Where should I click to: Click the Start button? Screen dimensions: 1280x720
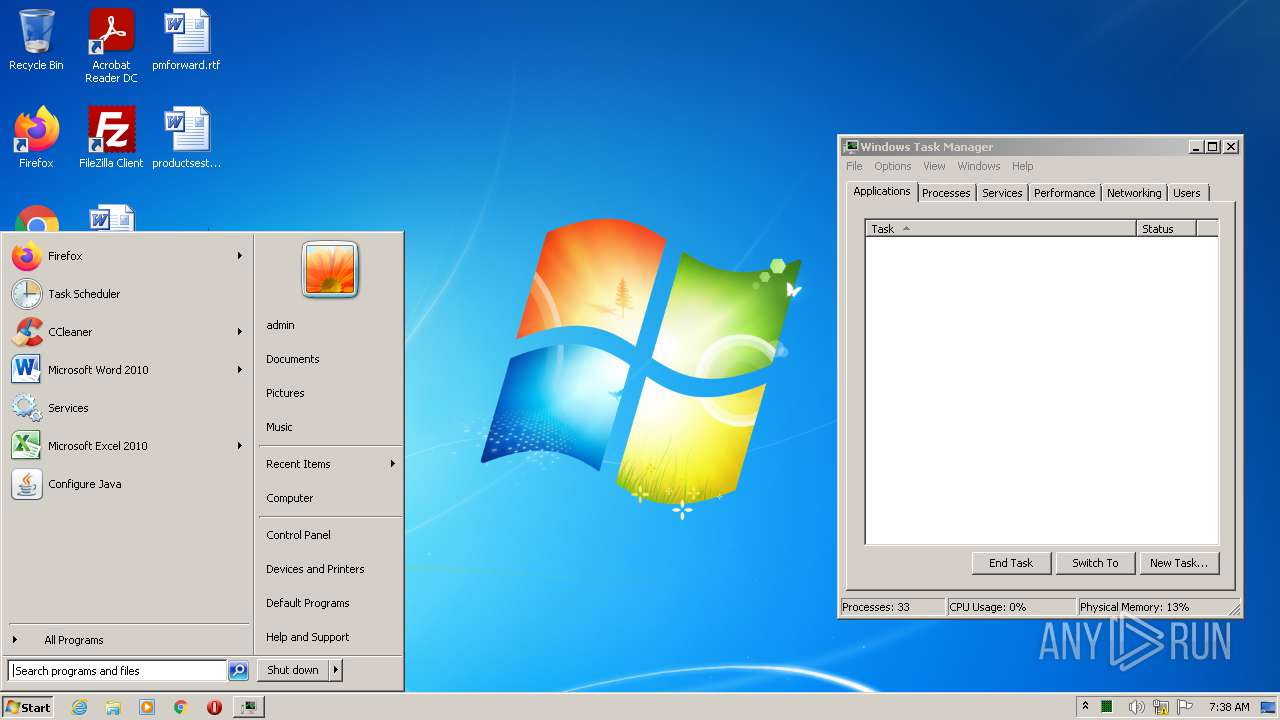[28, 707]
